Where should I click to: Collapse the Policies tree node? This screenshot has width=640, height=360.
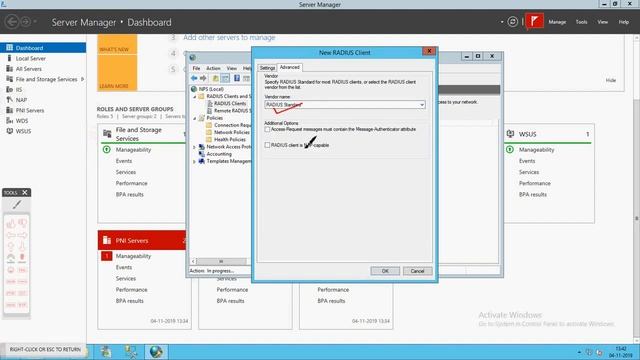coord(195,118)
